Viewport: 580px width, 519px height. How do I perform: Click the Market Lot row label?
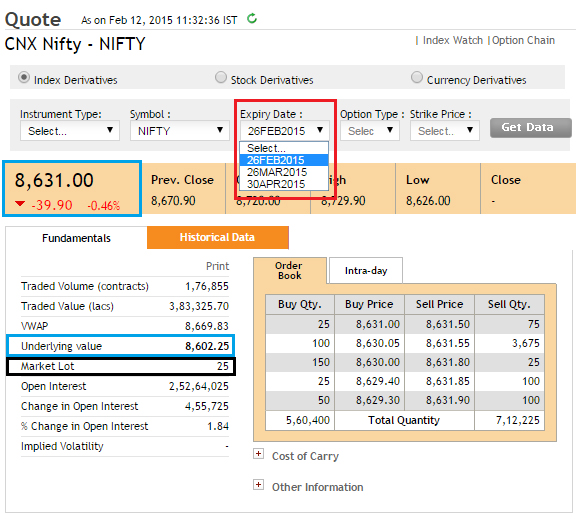tap(47, 366)
